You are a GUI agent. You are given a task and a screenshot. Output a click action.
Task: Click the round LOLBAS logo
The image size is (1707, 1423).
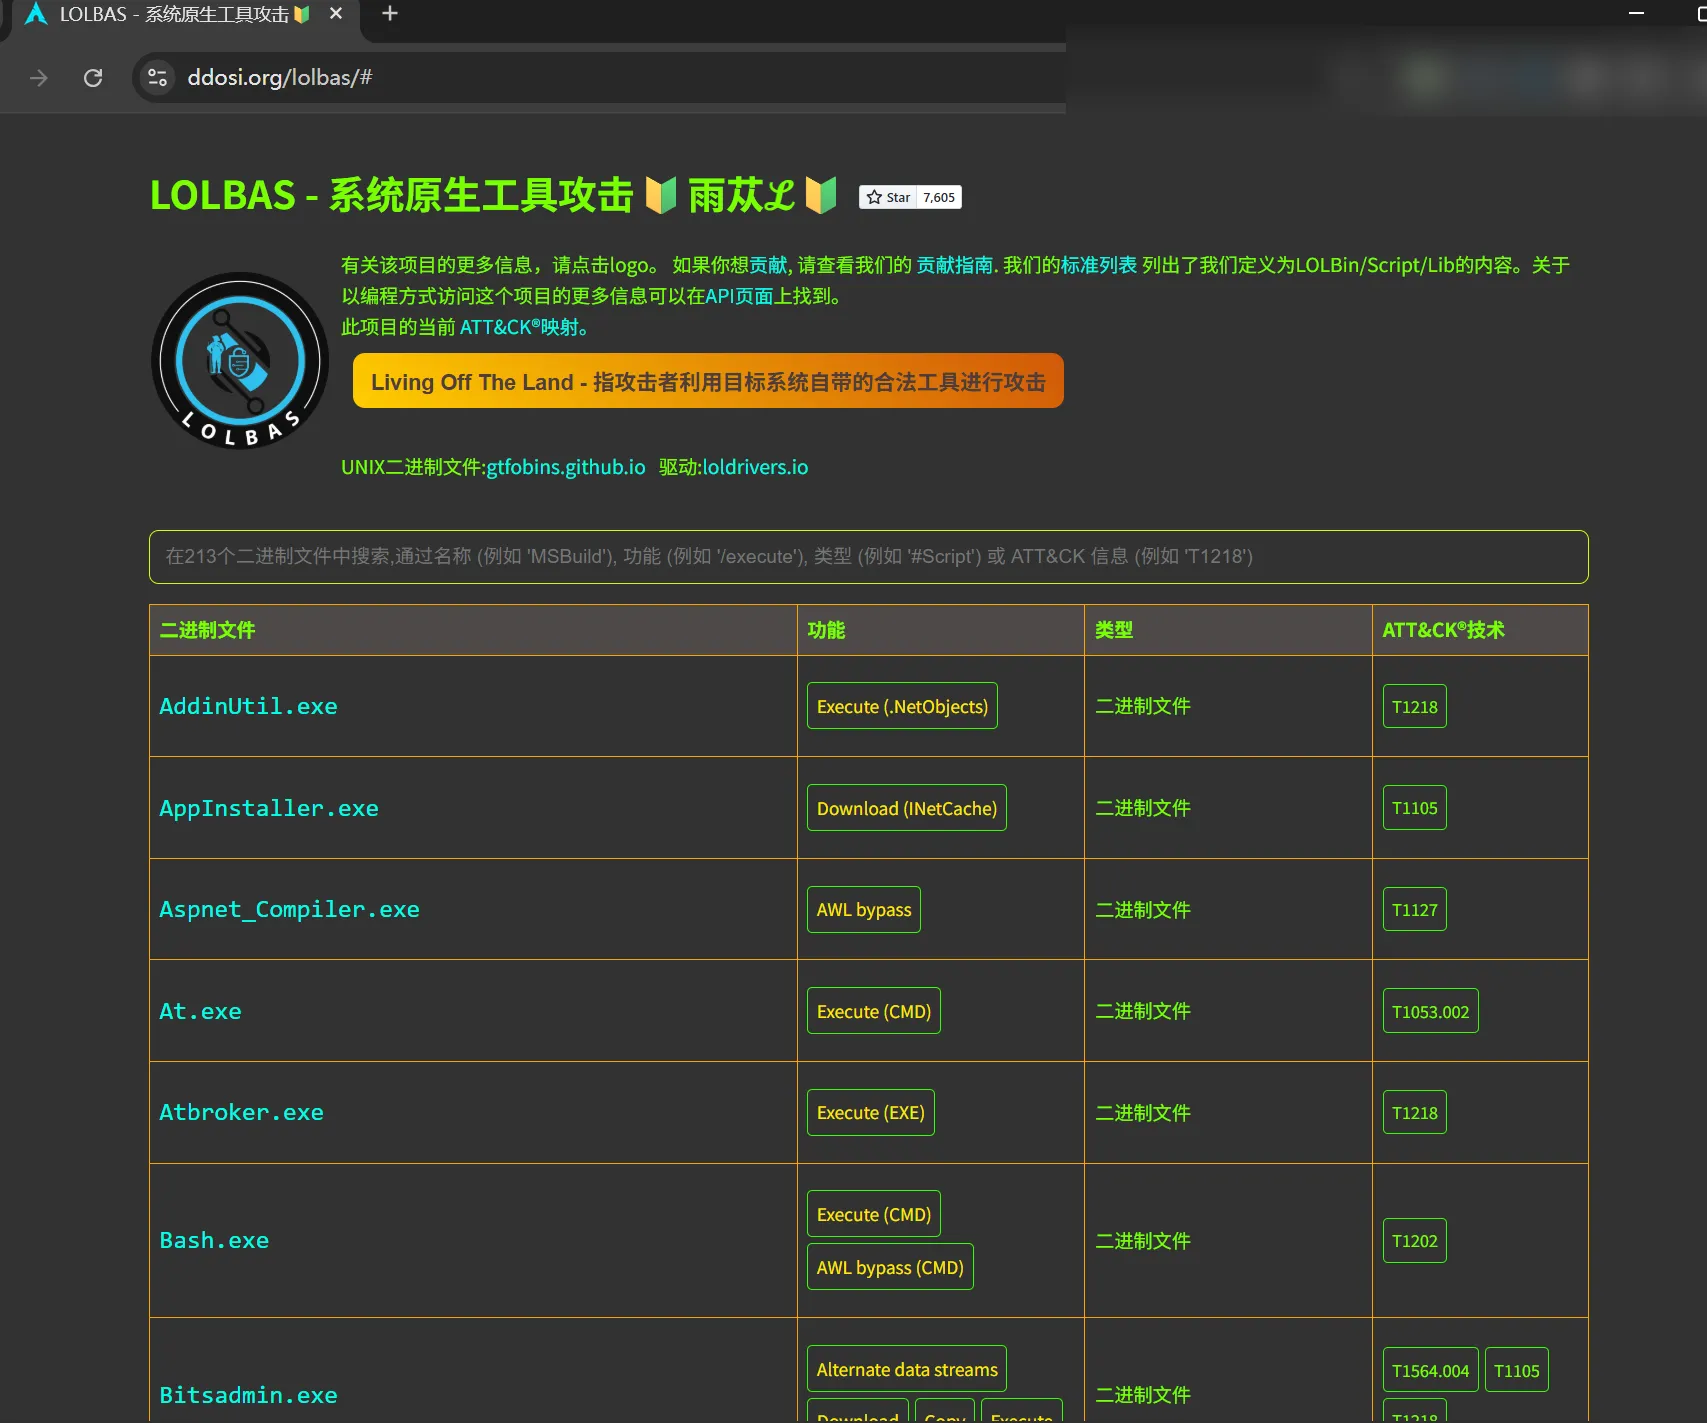tap(240, 361)
